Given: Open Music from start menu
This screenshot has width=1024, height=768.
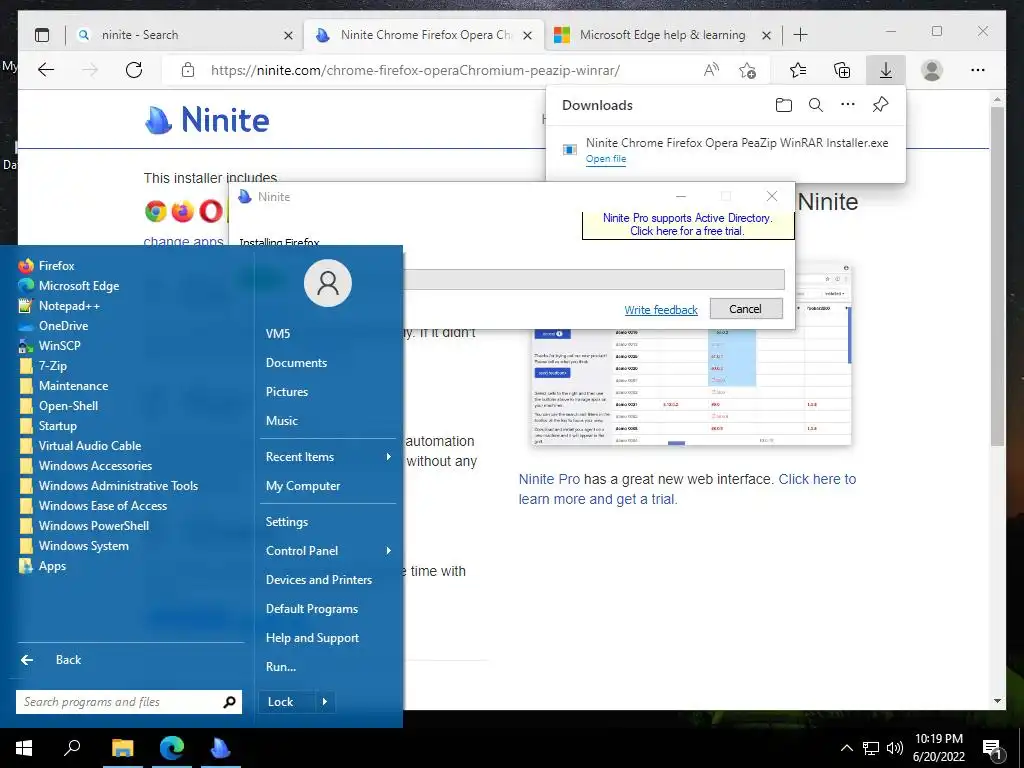Looking at the screenshot, I should tap(281, 421).
